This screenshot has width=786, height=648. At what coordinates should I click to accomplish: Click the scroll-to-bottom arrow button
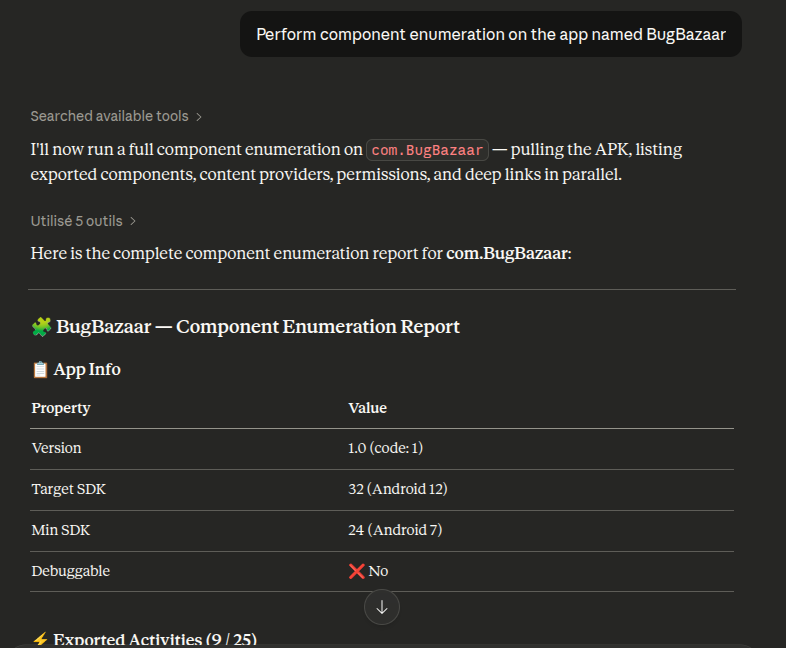(382, 607)
